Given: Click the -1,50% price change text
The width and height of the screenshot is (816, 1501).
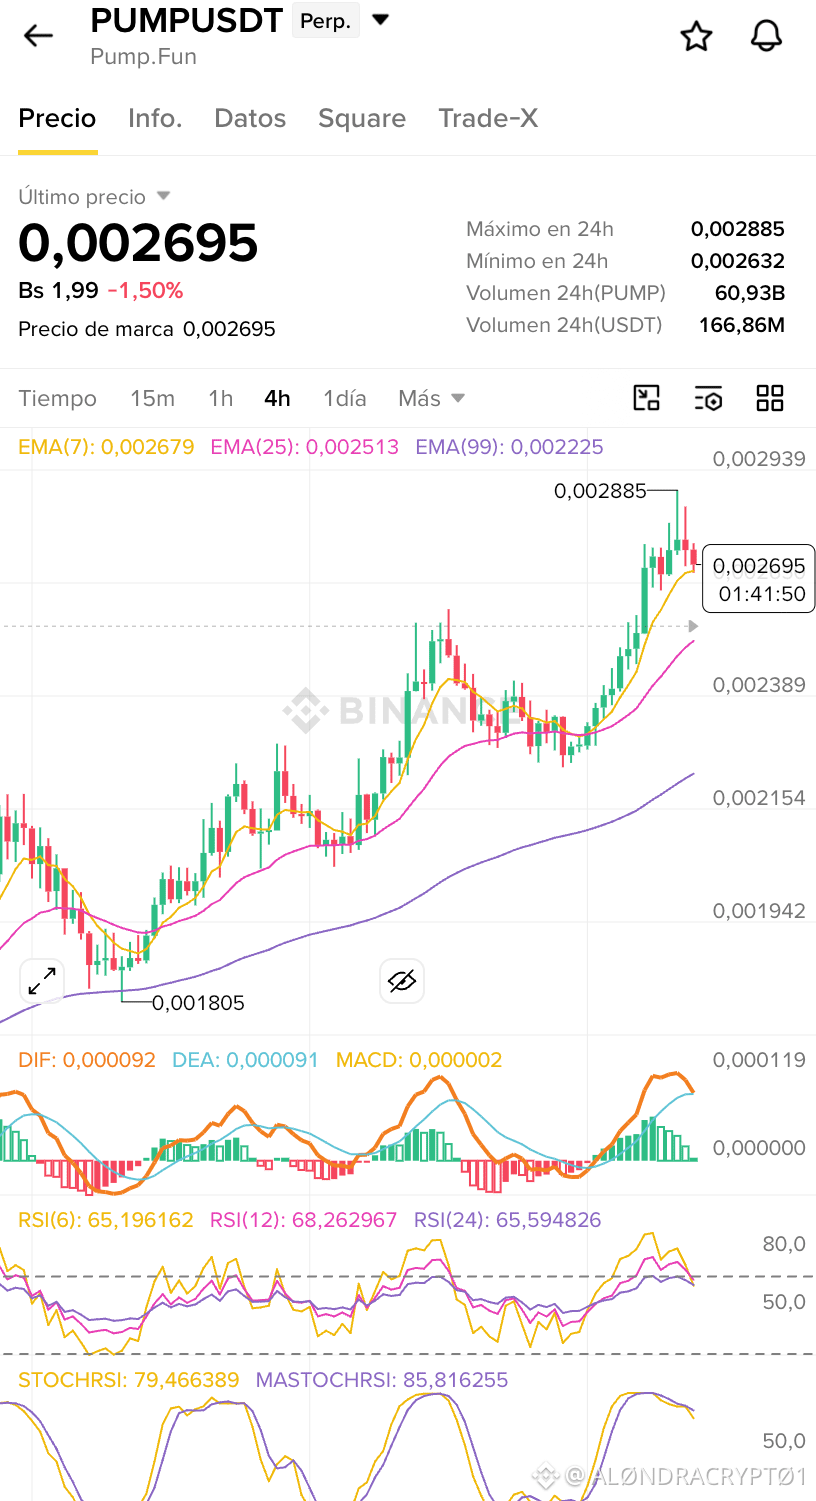Looking at the screenshot, I should pos(145,291).
